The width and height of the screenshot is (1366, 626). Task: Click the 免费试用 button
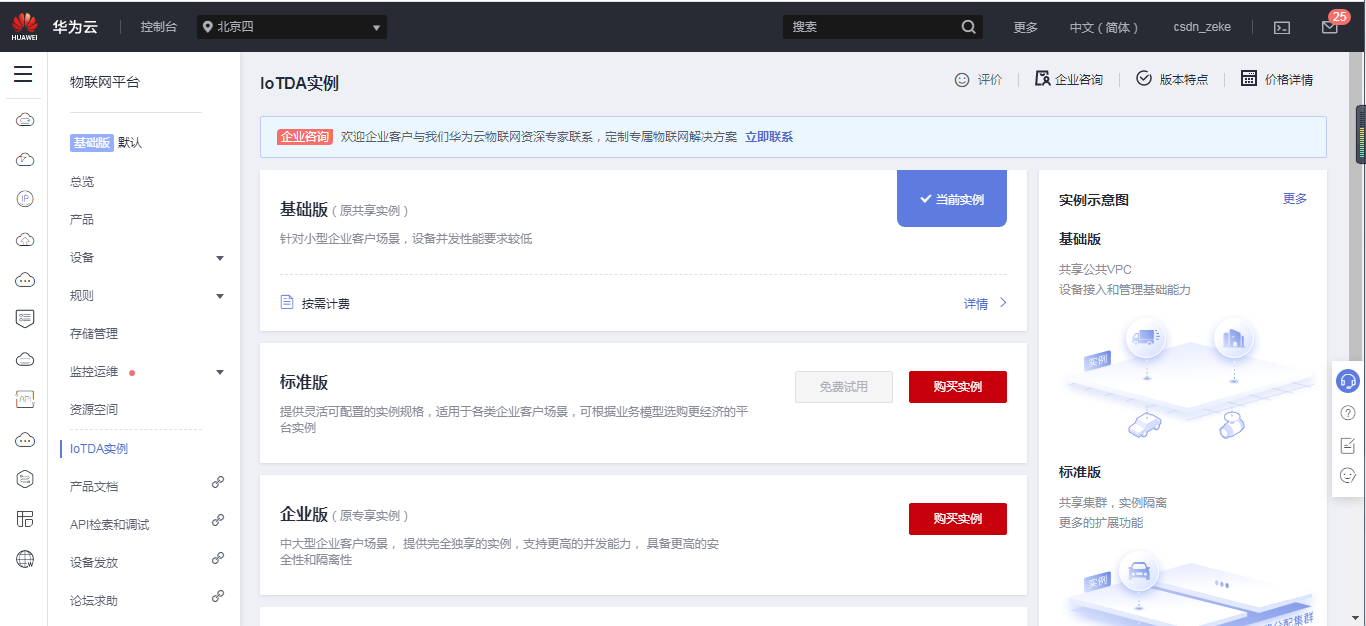pyautogui.click(x=844, y=387)
